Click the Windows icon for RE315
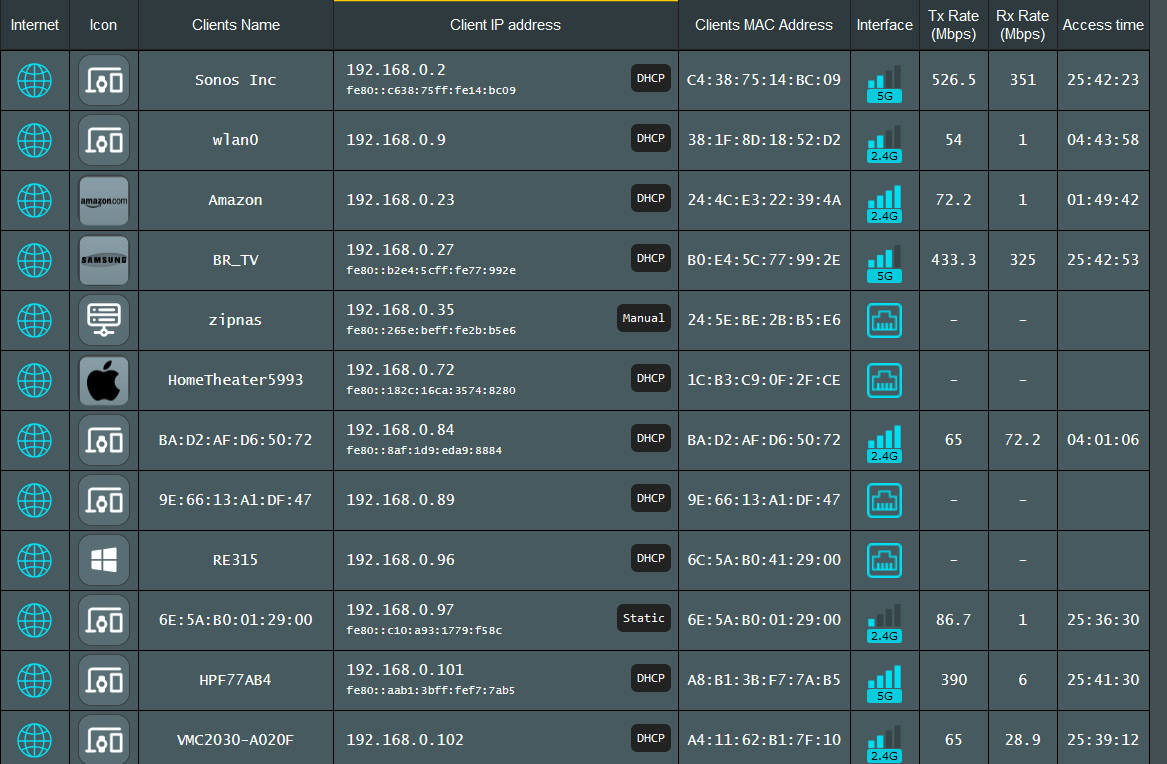 (103, 560)
